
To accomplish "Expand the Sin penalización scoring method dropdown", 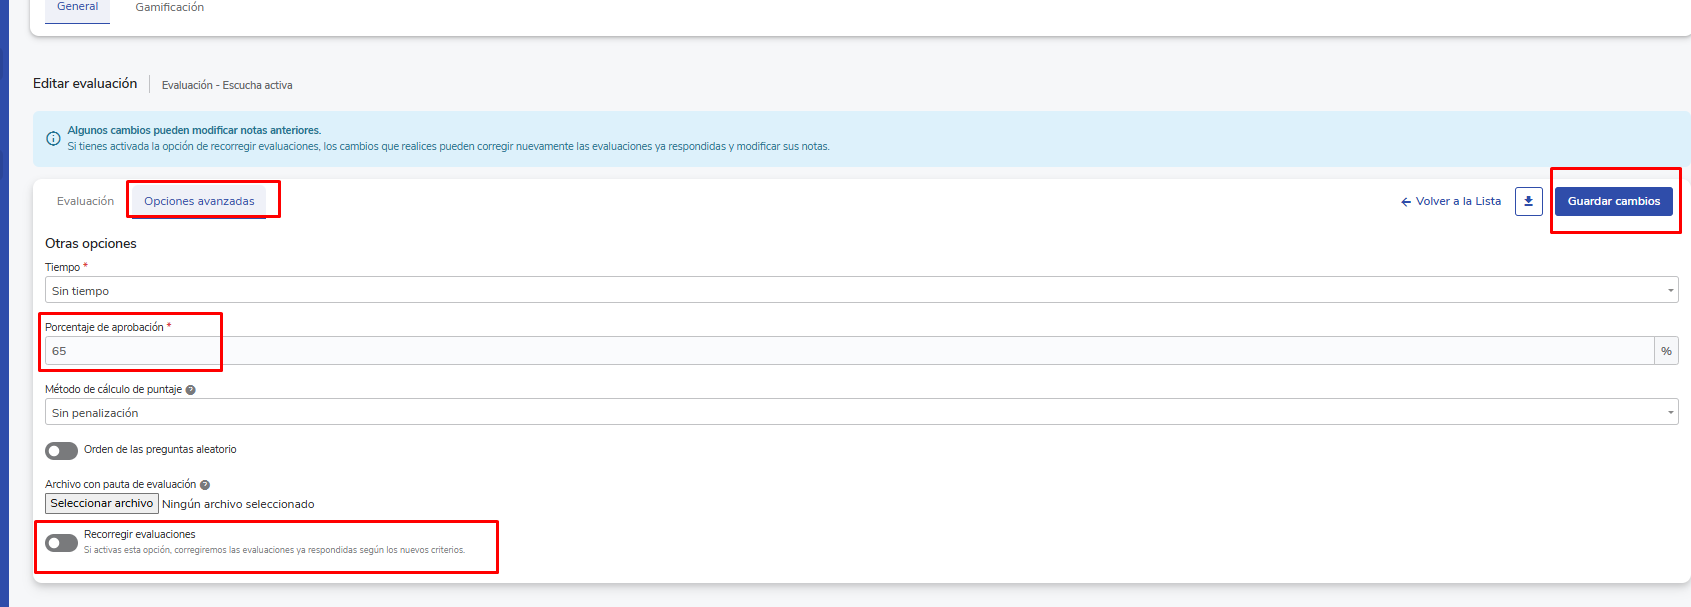I will [x=860, y=413].
